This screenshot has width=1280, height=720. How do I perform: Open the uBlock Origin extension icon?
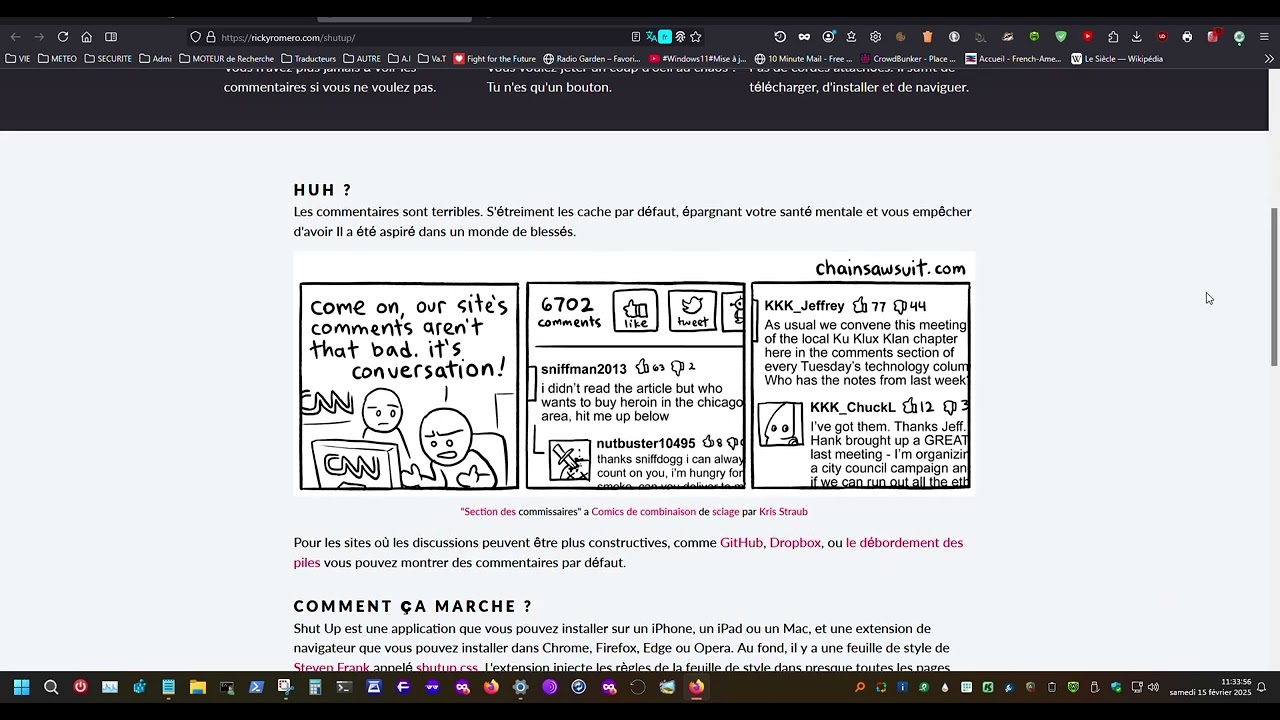coord(1162,37)
